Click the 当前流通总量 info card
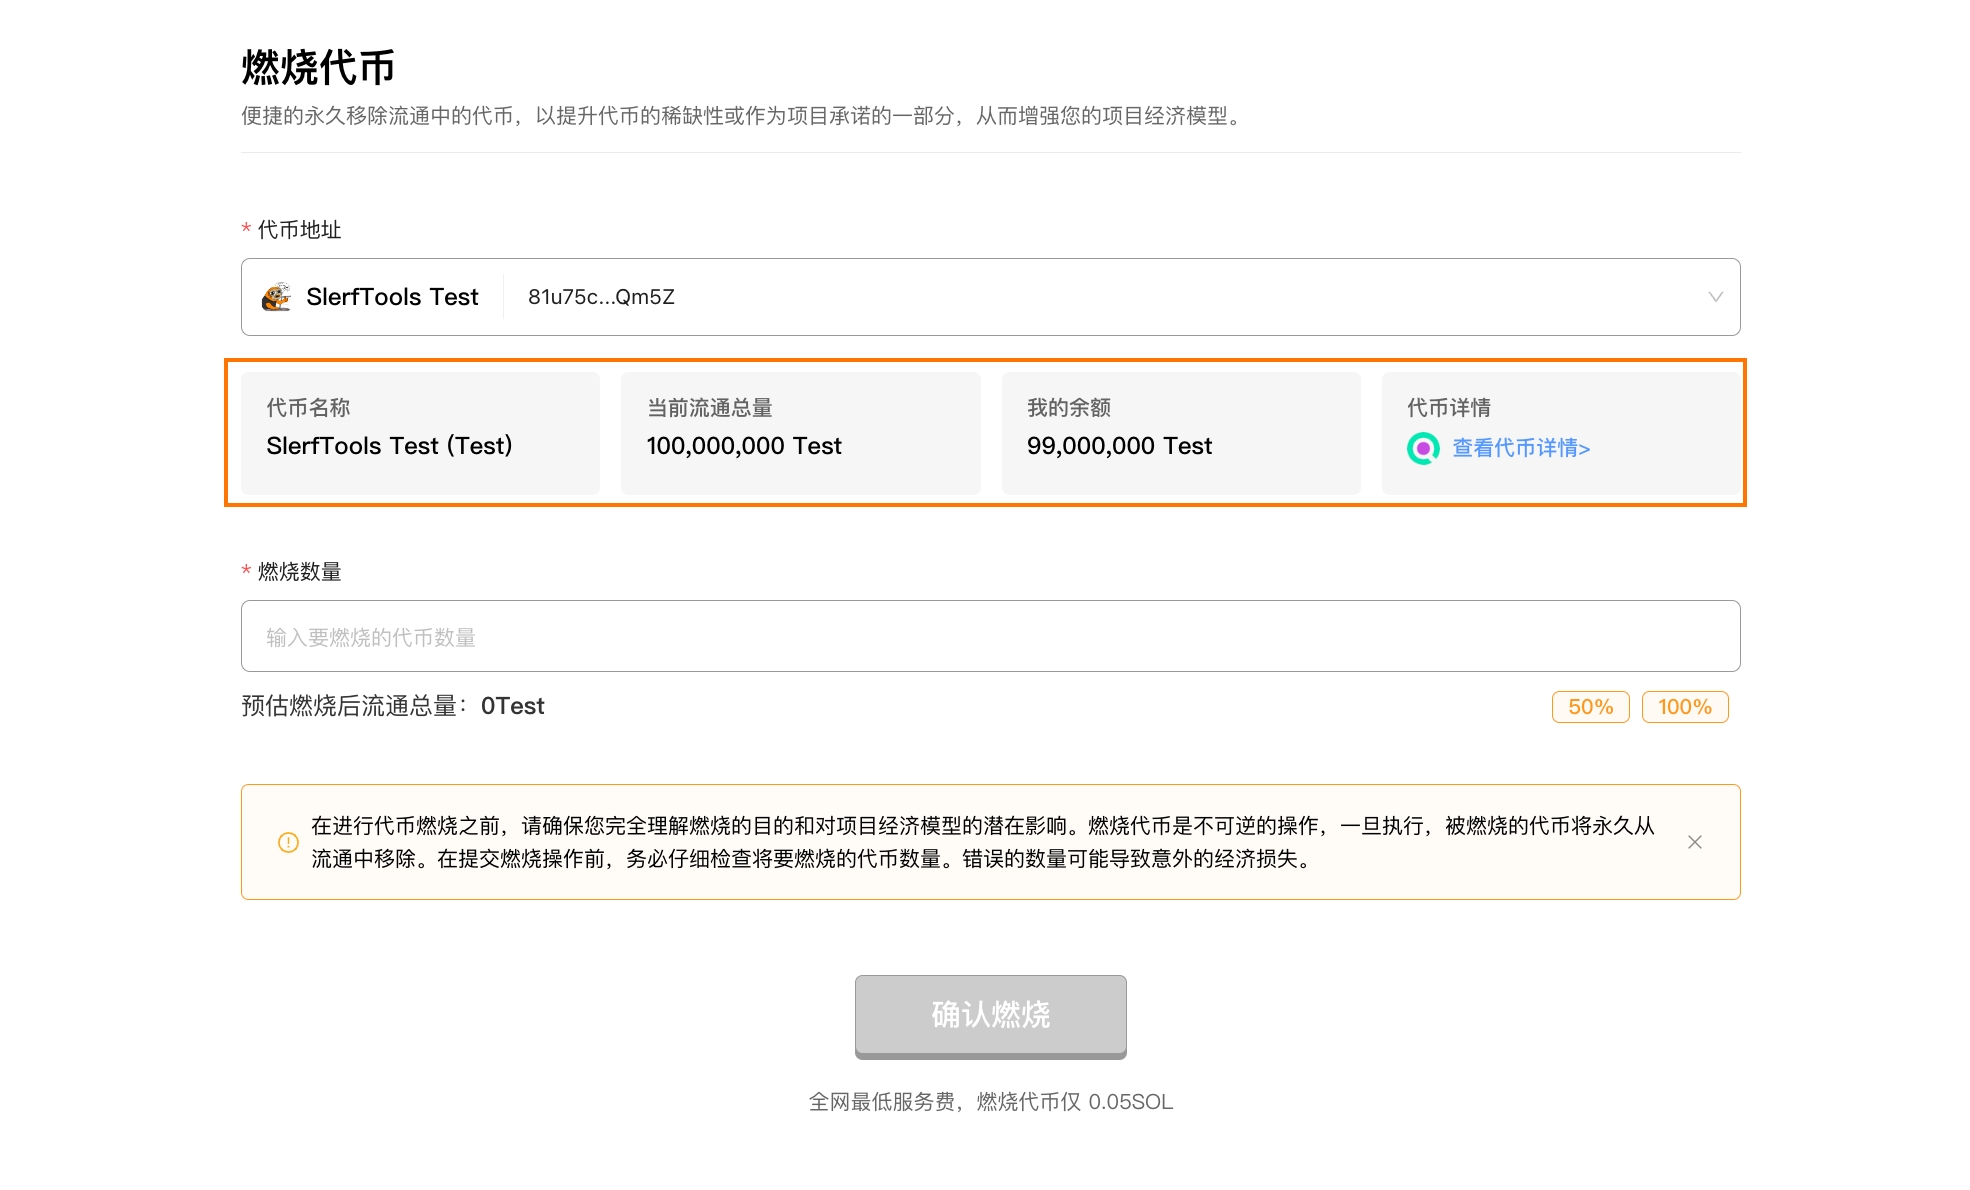This screenshot has height=1190, width=1970. (x=800, y=433)
